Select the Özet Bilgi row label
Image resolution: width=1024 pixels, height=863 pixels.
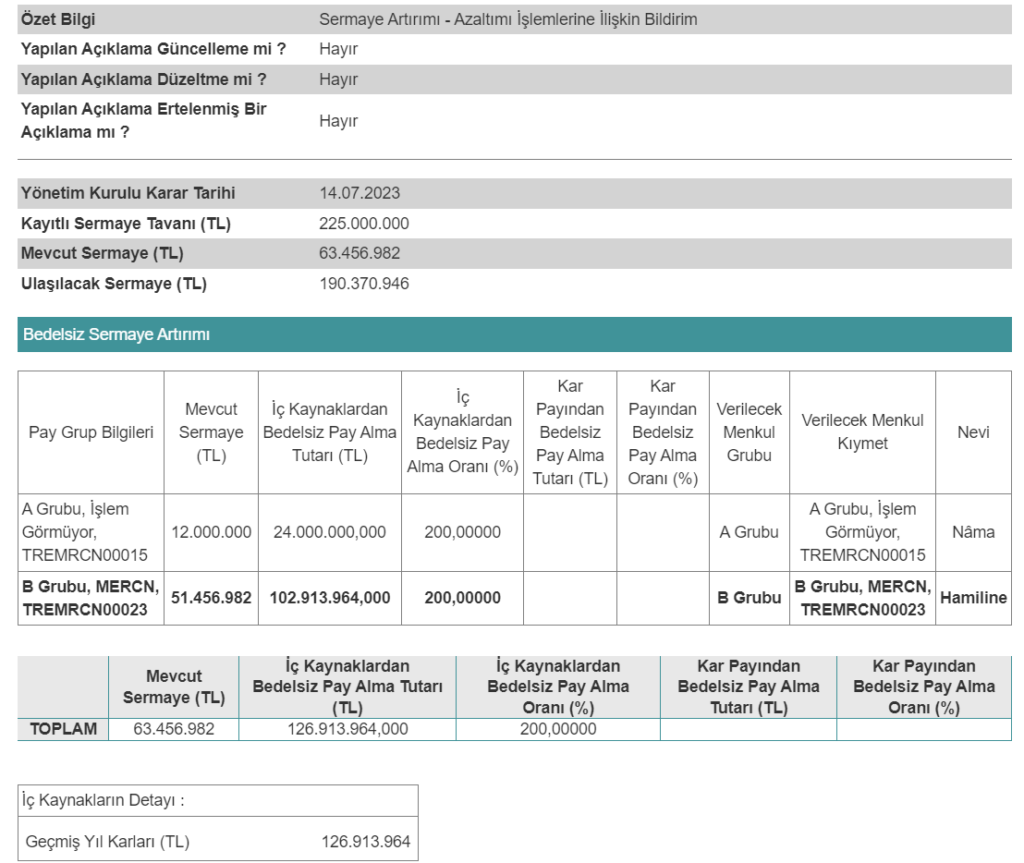point(59,20)
